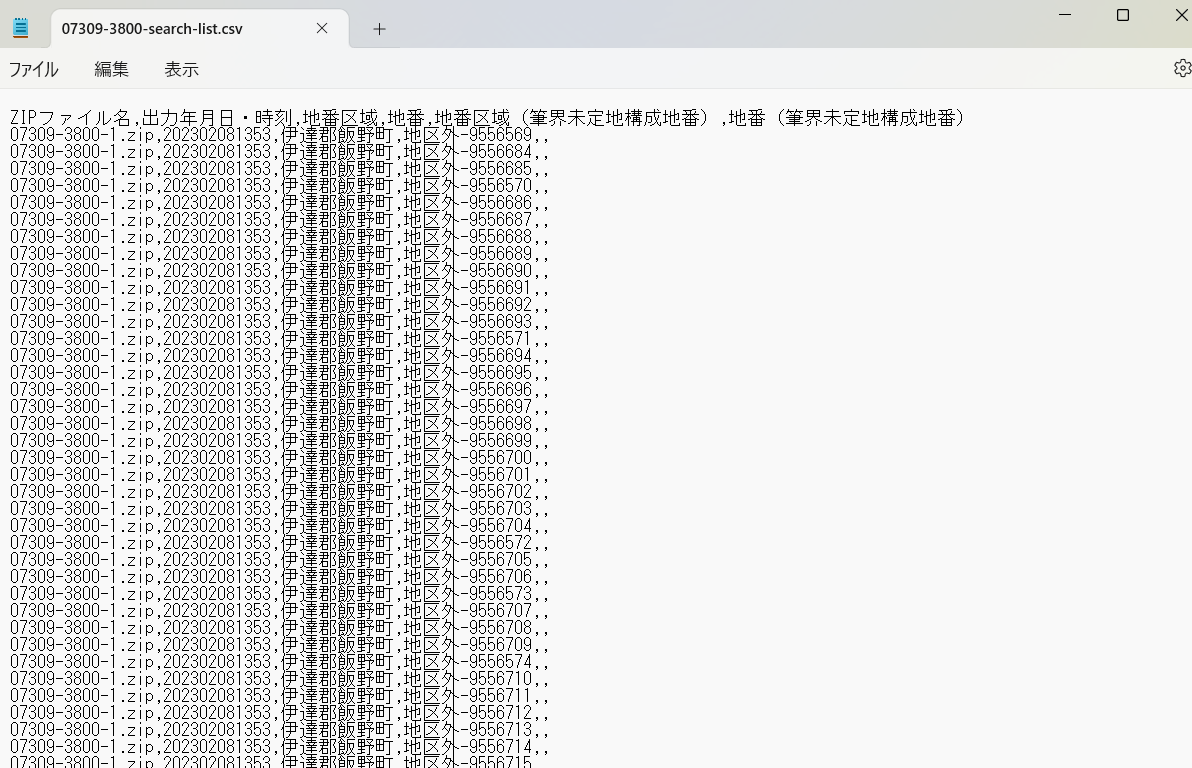Click the line ending with 地区外-9556707
The image size is (1192, 768).
(279, 611)
